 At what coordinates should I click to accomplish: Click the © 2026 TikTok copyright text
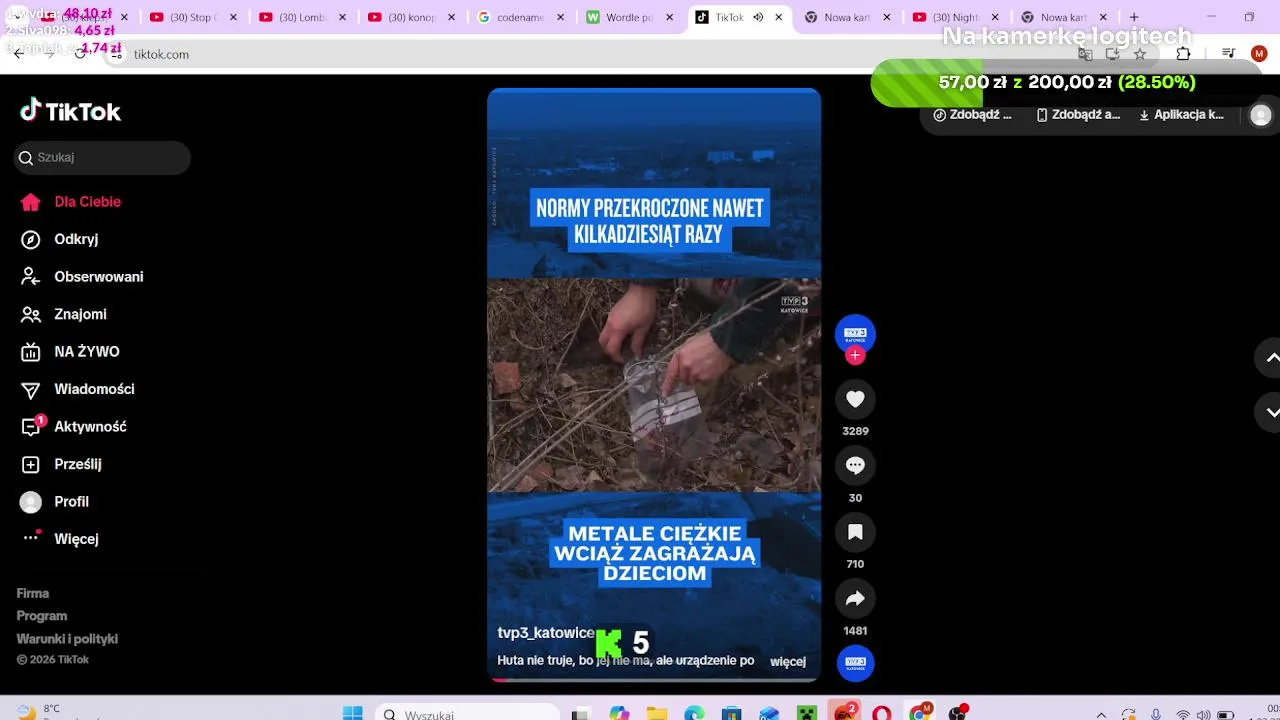click(53, 660)
